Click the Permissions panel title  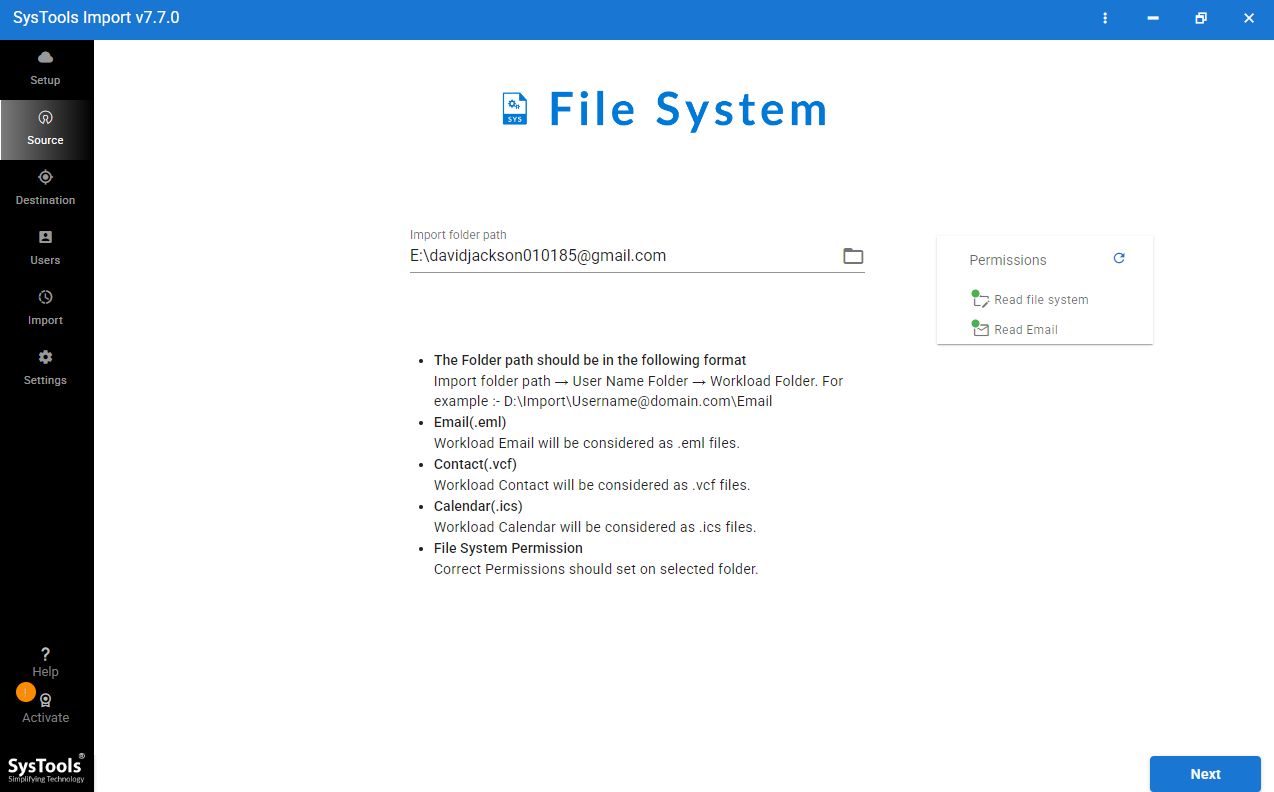click(1007, 259)
